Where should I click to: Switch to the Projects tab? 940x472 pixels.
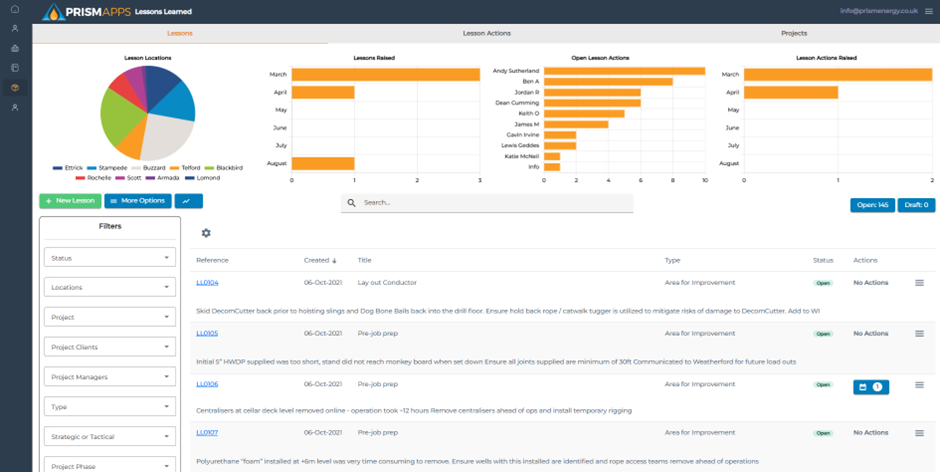pos(793,33)
